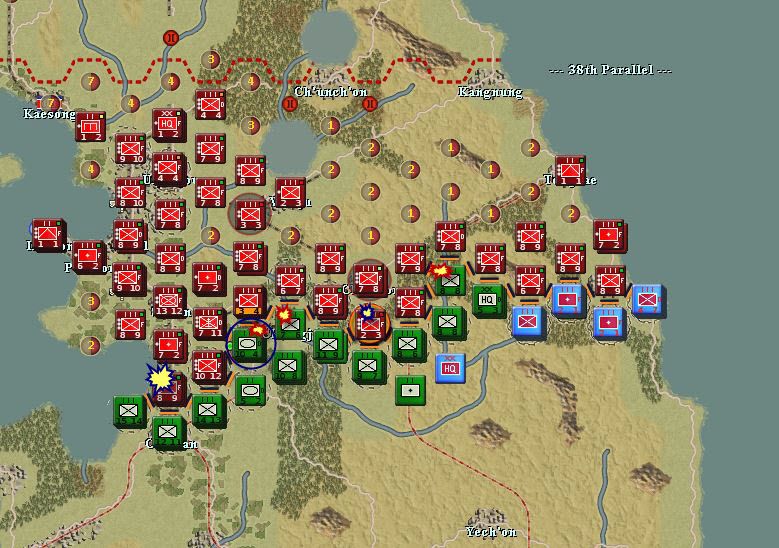
Task: Pick the green infantry unit marked 10 8
Action: [x=288, y=367]
